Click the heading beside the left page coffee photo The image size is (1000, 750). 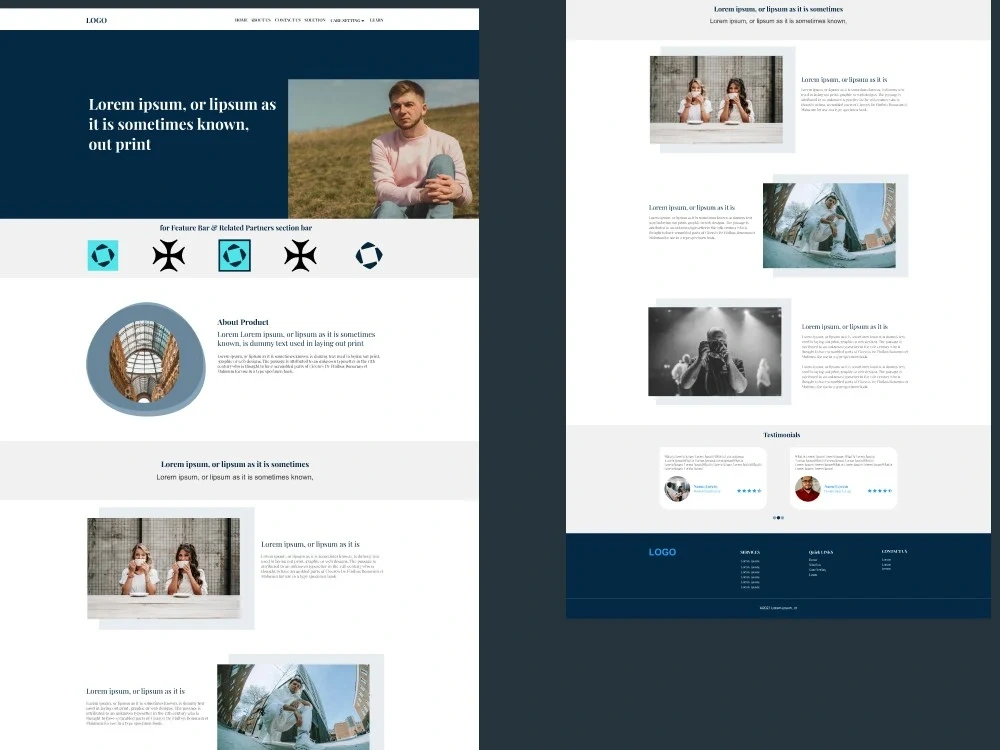(x=311, y=544)
